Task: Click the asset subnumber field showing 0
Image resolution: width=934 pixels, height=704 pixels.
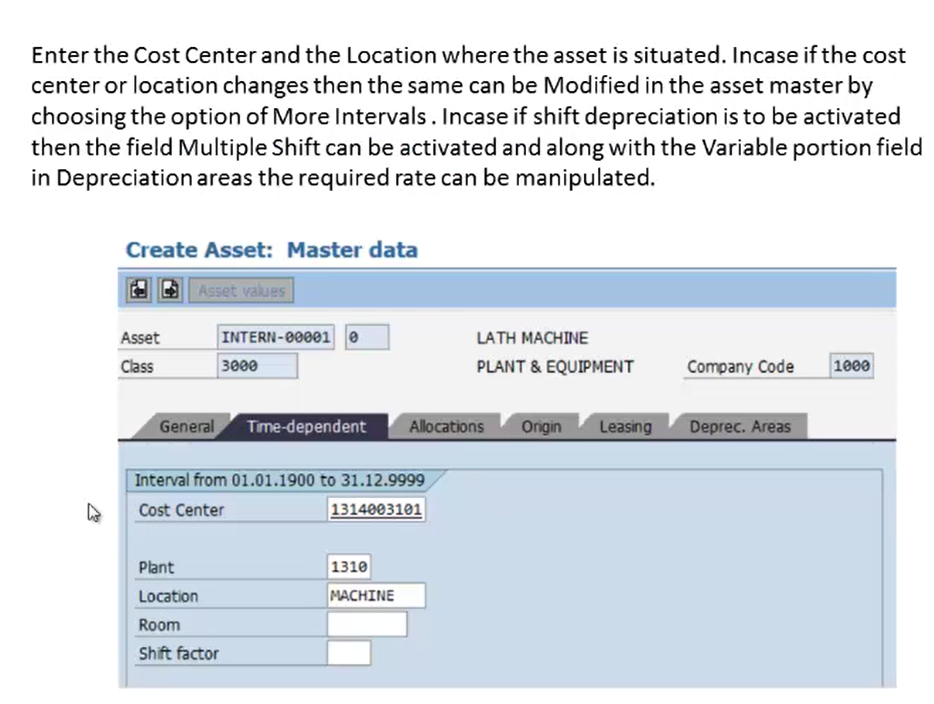Action: point(367,337)
